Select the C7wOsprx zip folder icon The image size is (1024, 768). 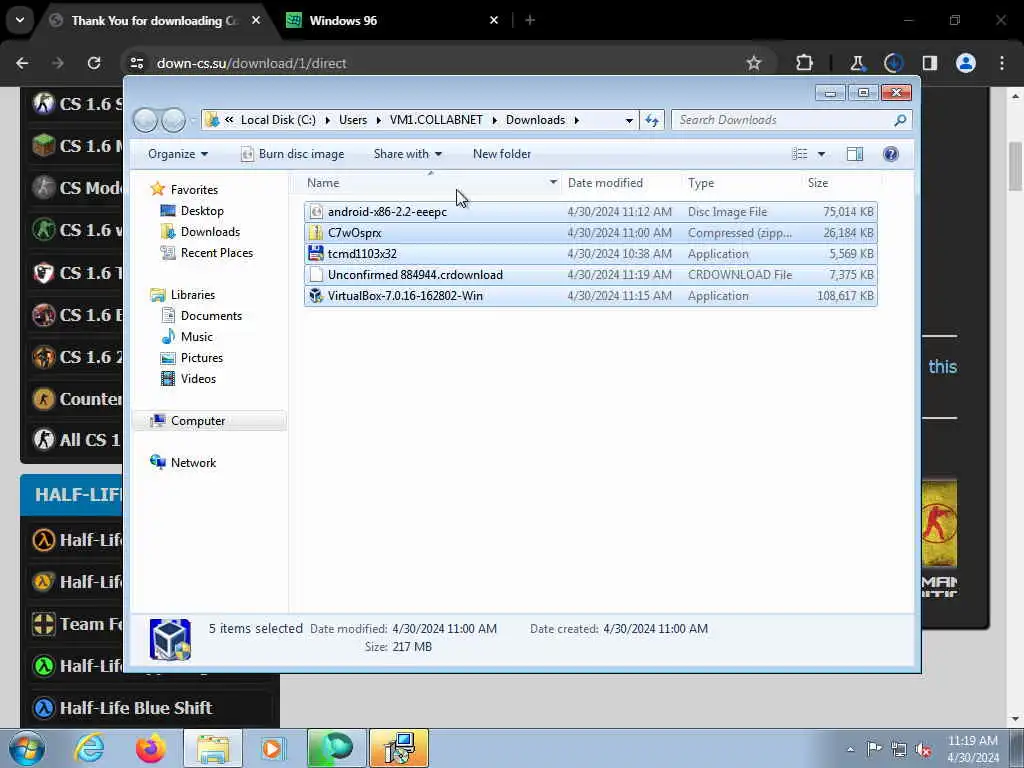point(316,232)
